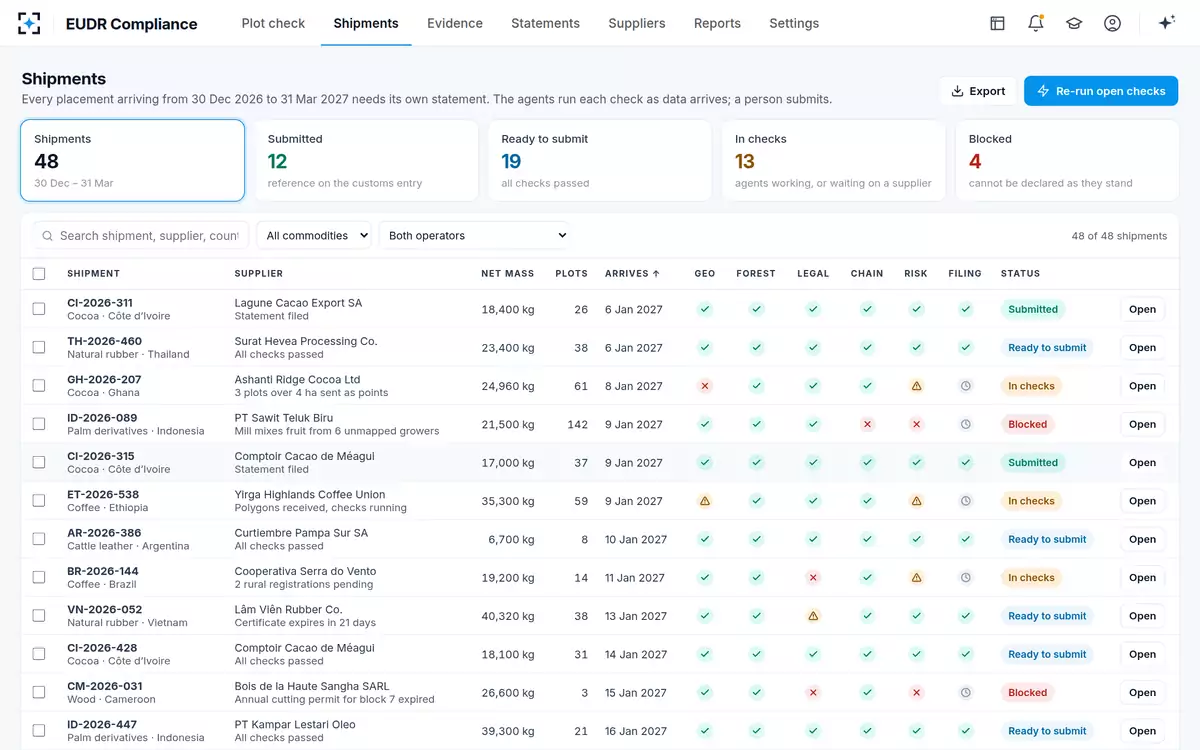Screen dimensions: 1200x750
Task: Click the passed FILING icon for CI-2026-311
Action: pyautogui.click(x=965, y=309)
